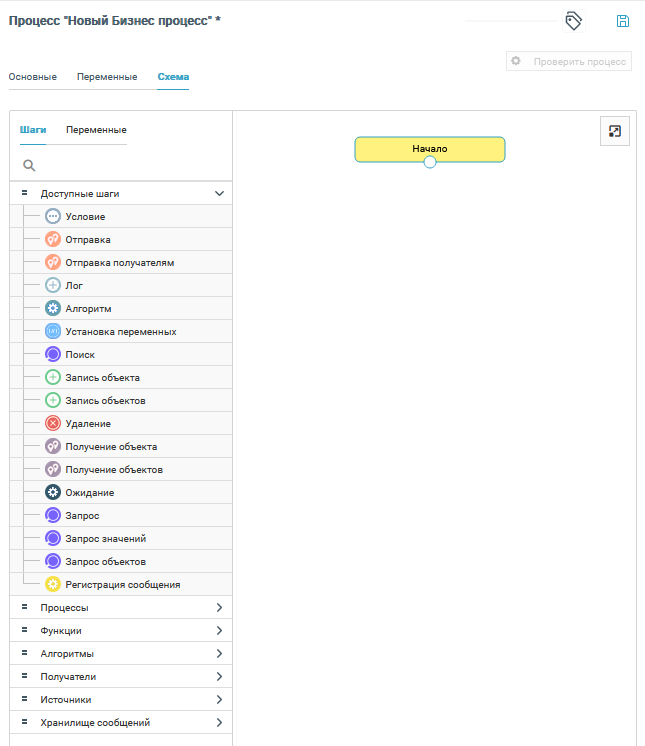Open the Переменные tab in side panel
Screen dimensions: 645x746
[96, 130]
